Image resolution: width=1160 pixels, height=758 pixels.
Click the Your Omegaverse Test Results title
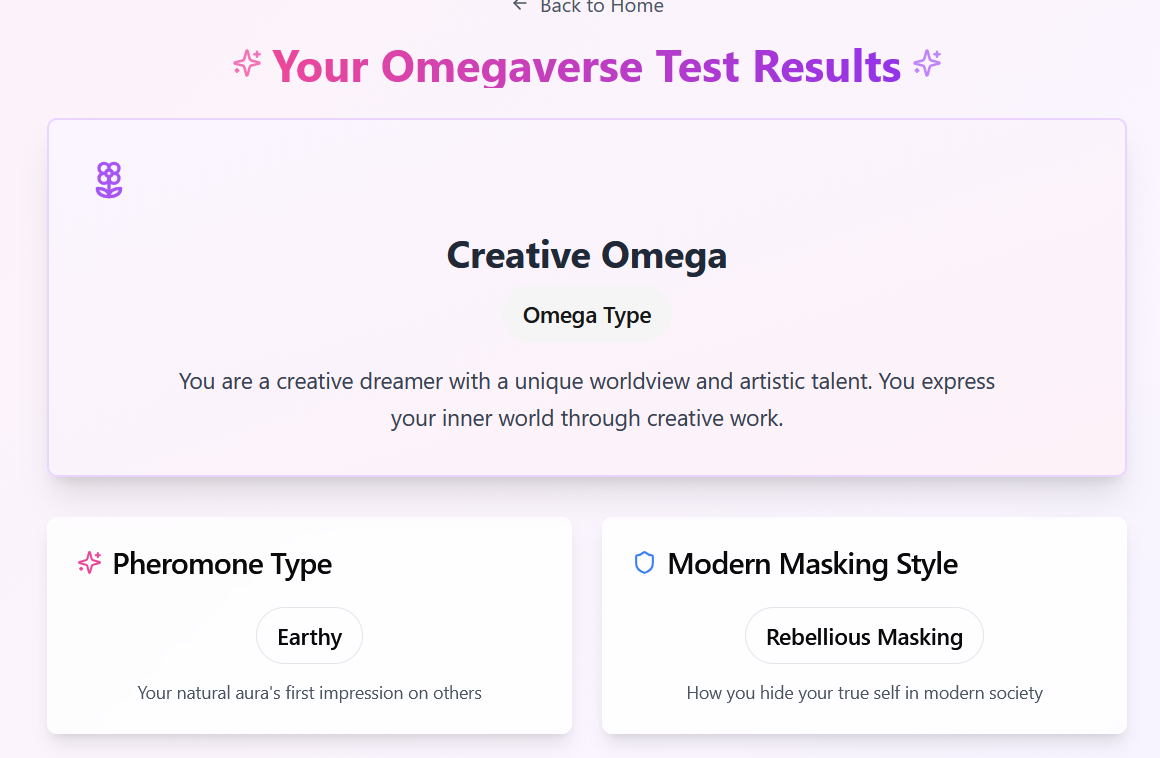(x=587, y=66)
